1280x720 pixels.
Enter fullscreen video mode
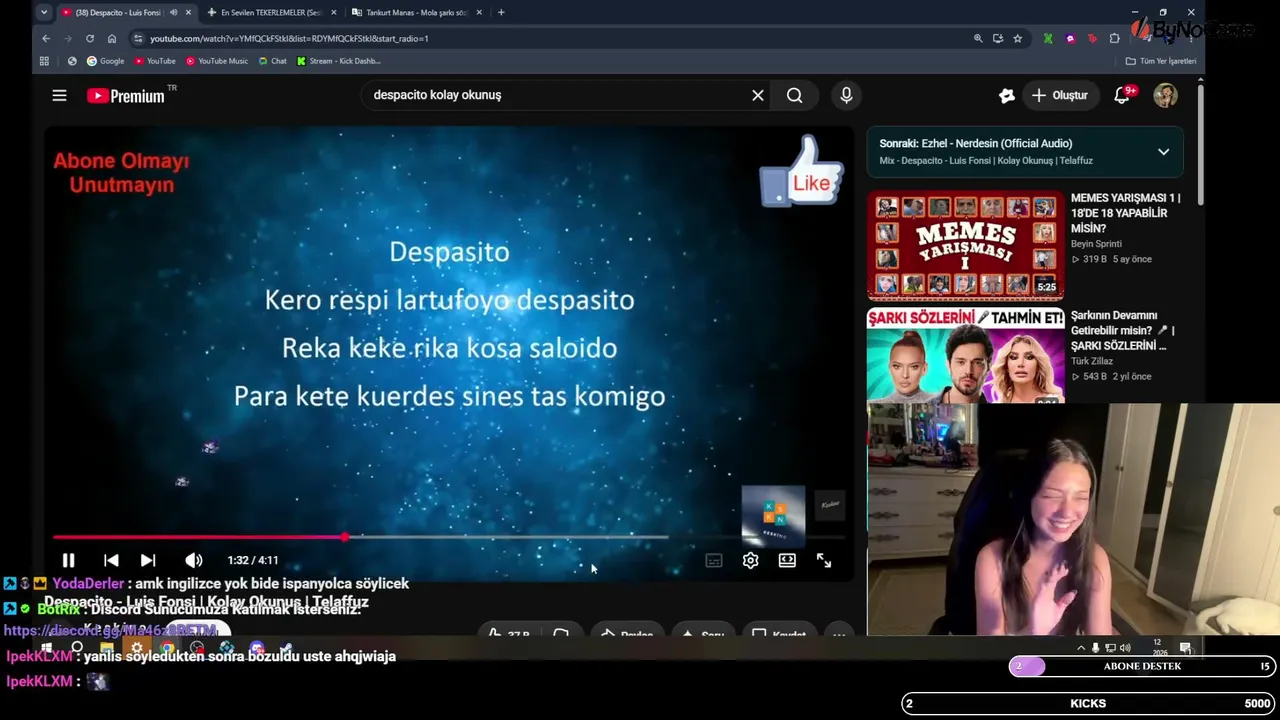(823, 561)
